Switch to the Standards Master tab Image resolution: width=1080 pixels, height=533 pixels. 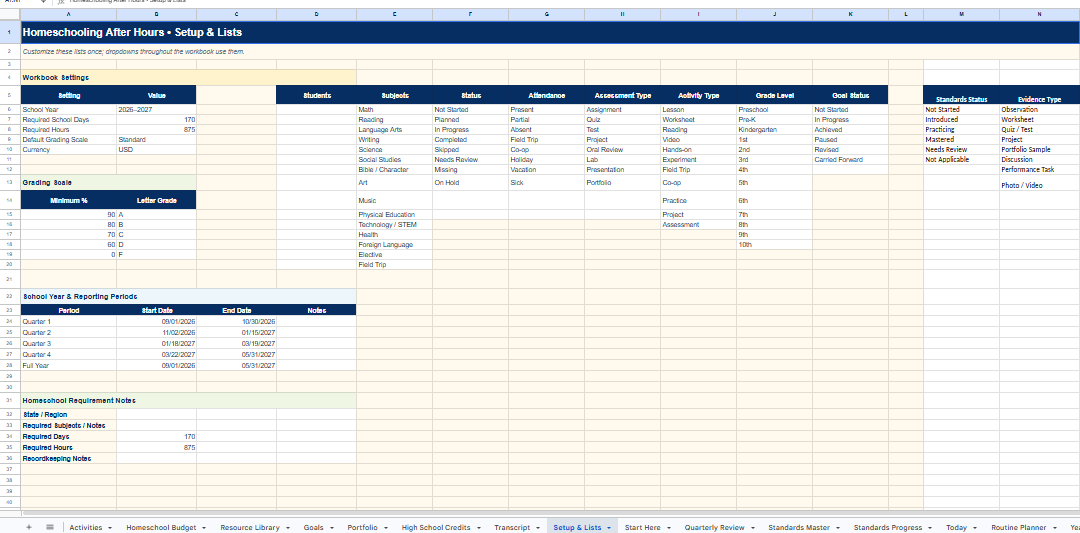(x=799, y=527)
